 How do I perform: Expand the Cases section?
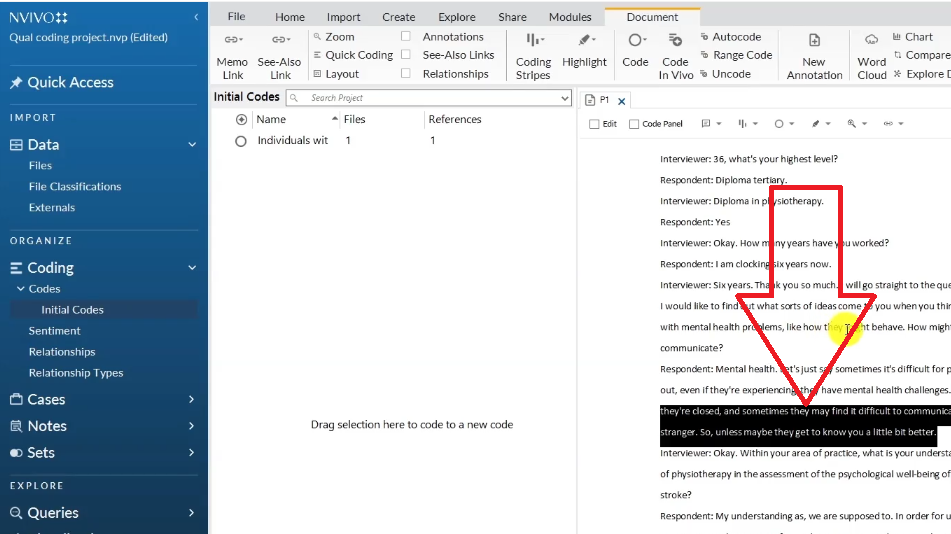tap(192, 400)
